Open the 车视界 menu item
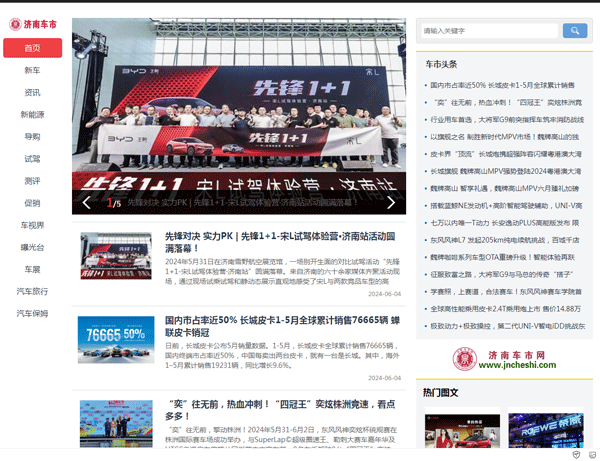Image resolution: width=600 pixels, height=461 pixels. 33,225
